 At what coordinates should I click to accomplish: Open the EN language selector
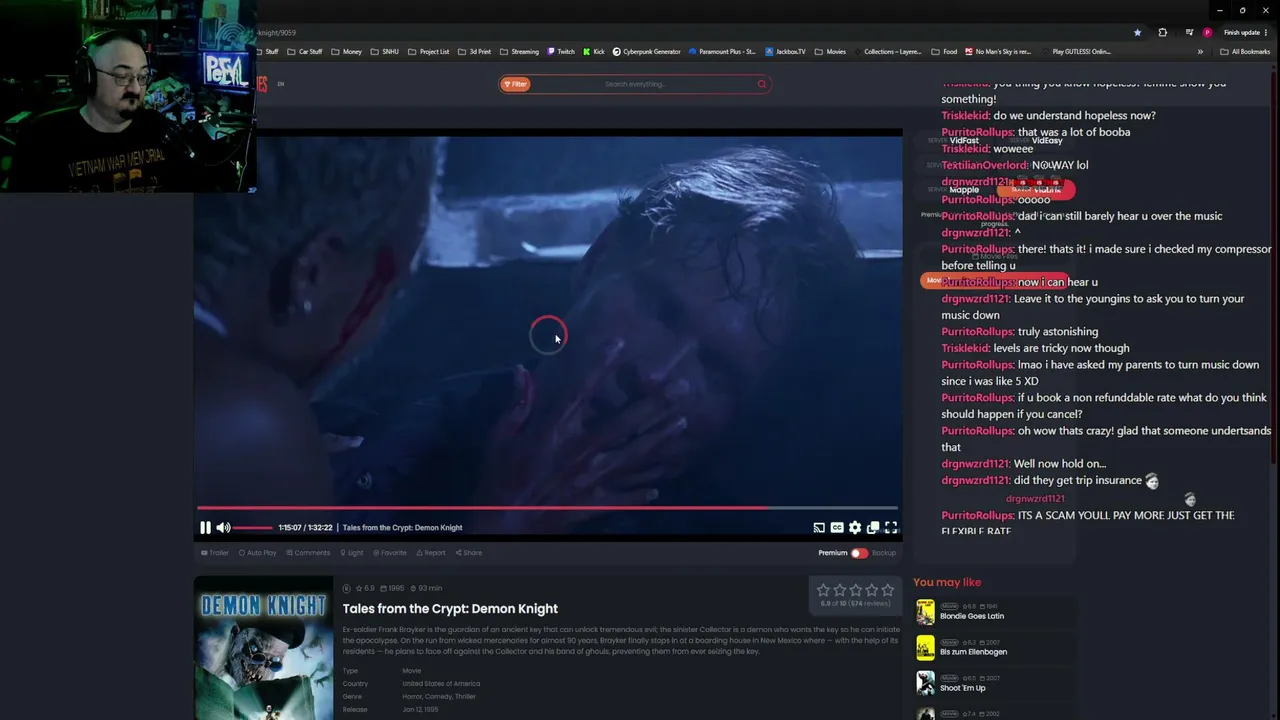(280, 84)
